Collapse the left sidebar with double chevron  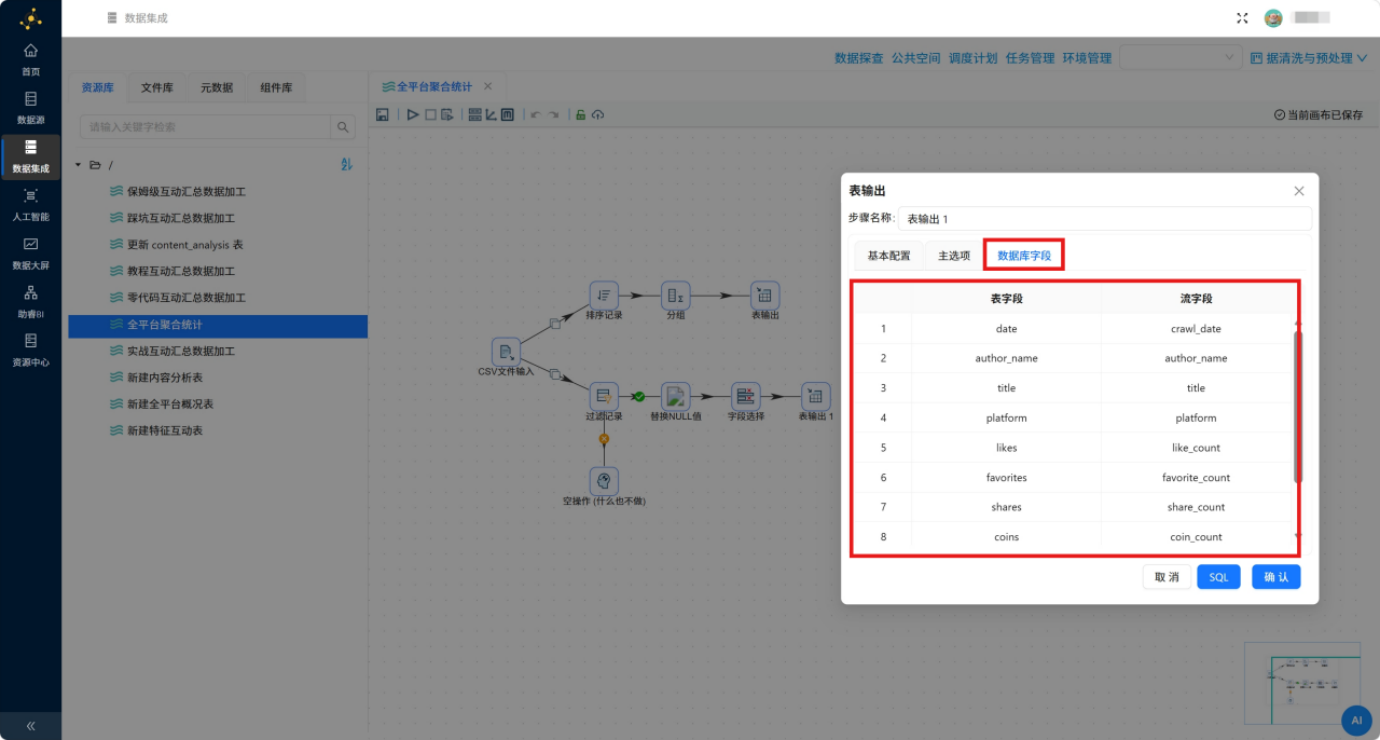(x=31, y=726)
